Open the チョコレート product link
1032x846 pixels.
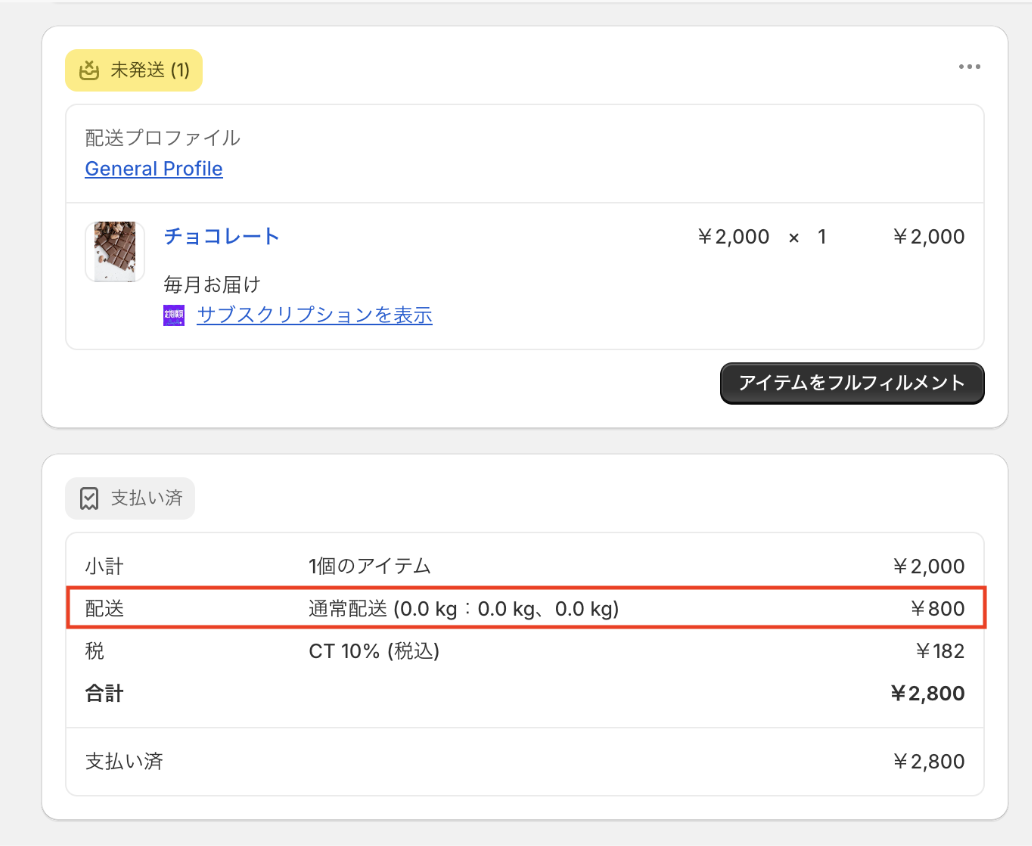pos(222,237)
